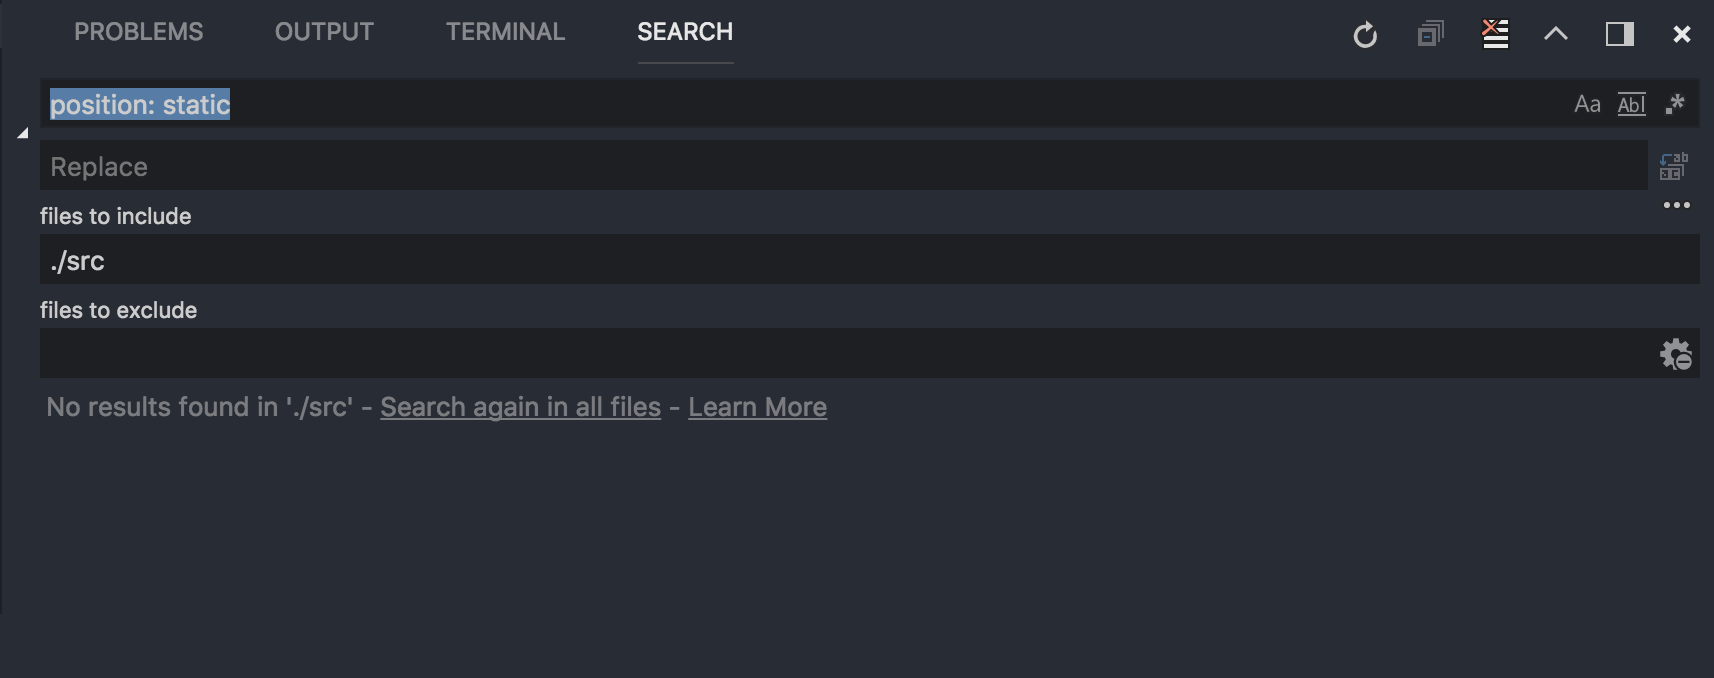Collapse the replace field with the triangle
The height and width of the screenshot is (678, 1714).
21,133
